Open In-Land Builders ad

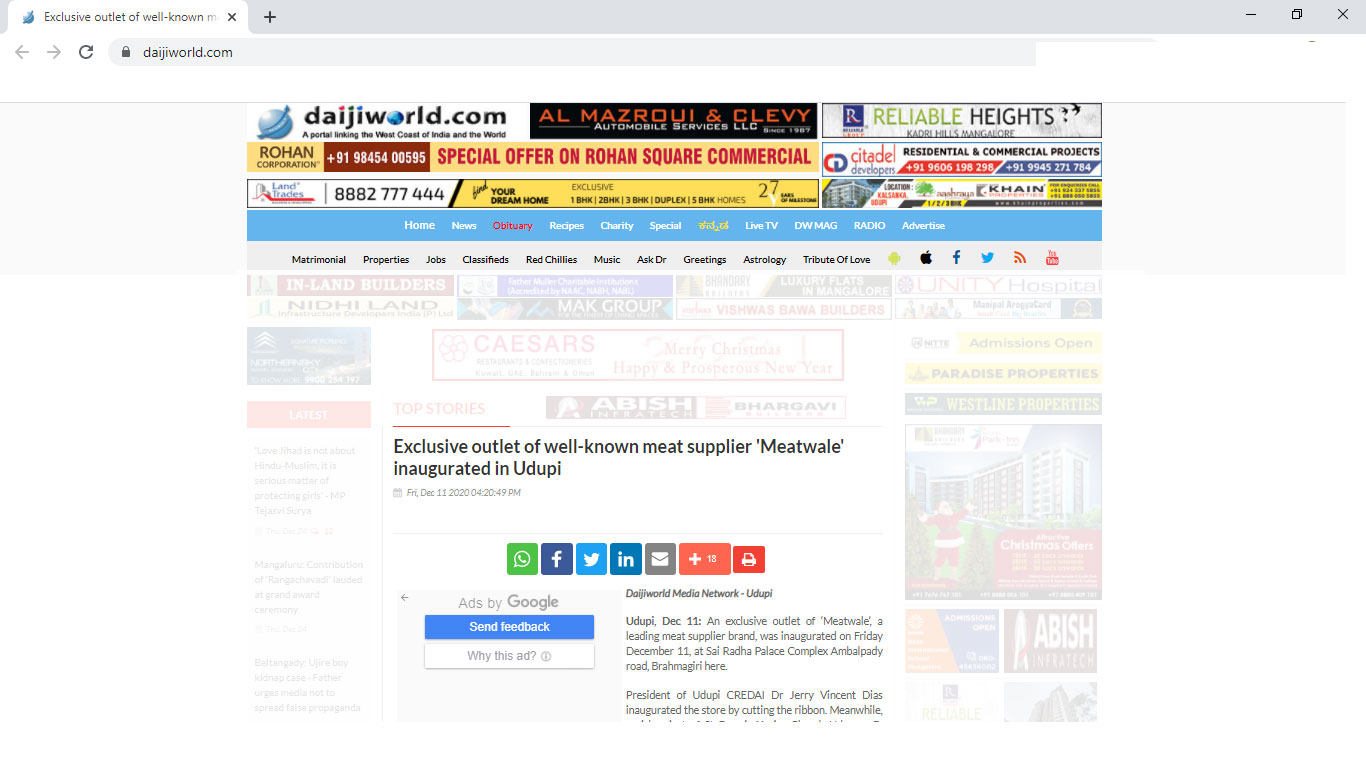click(350, 285)
